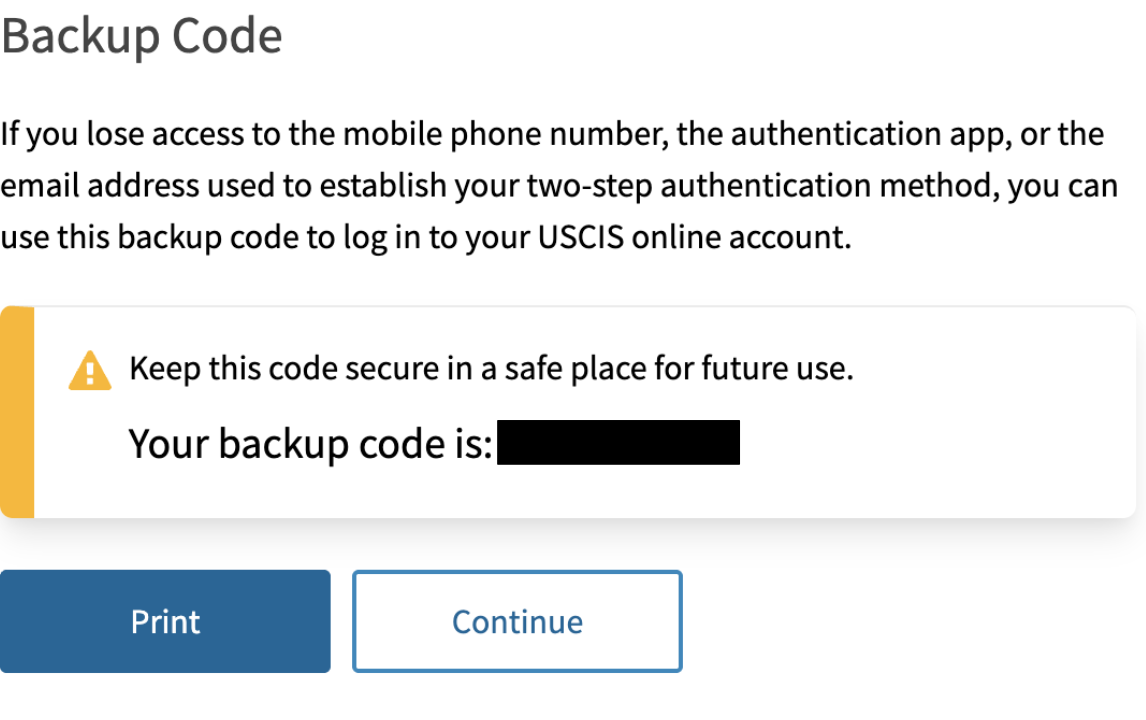Click the yellow bar of the alert box
This screenshot has height=720, width=1146.
point(17,412)
